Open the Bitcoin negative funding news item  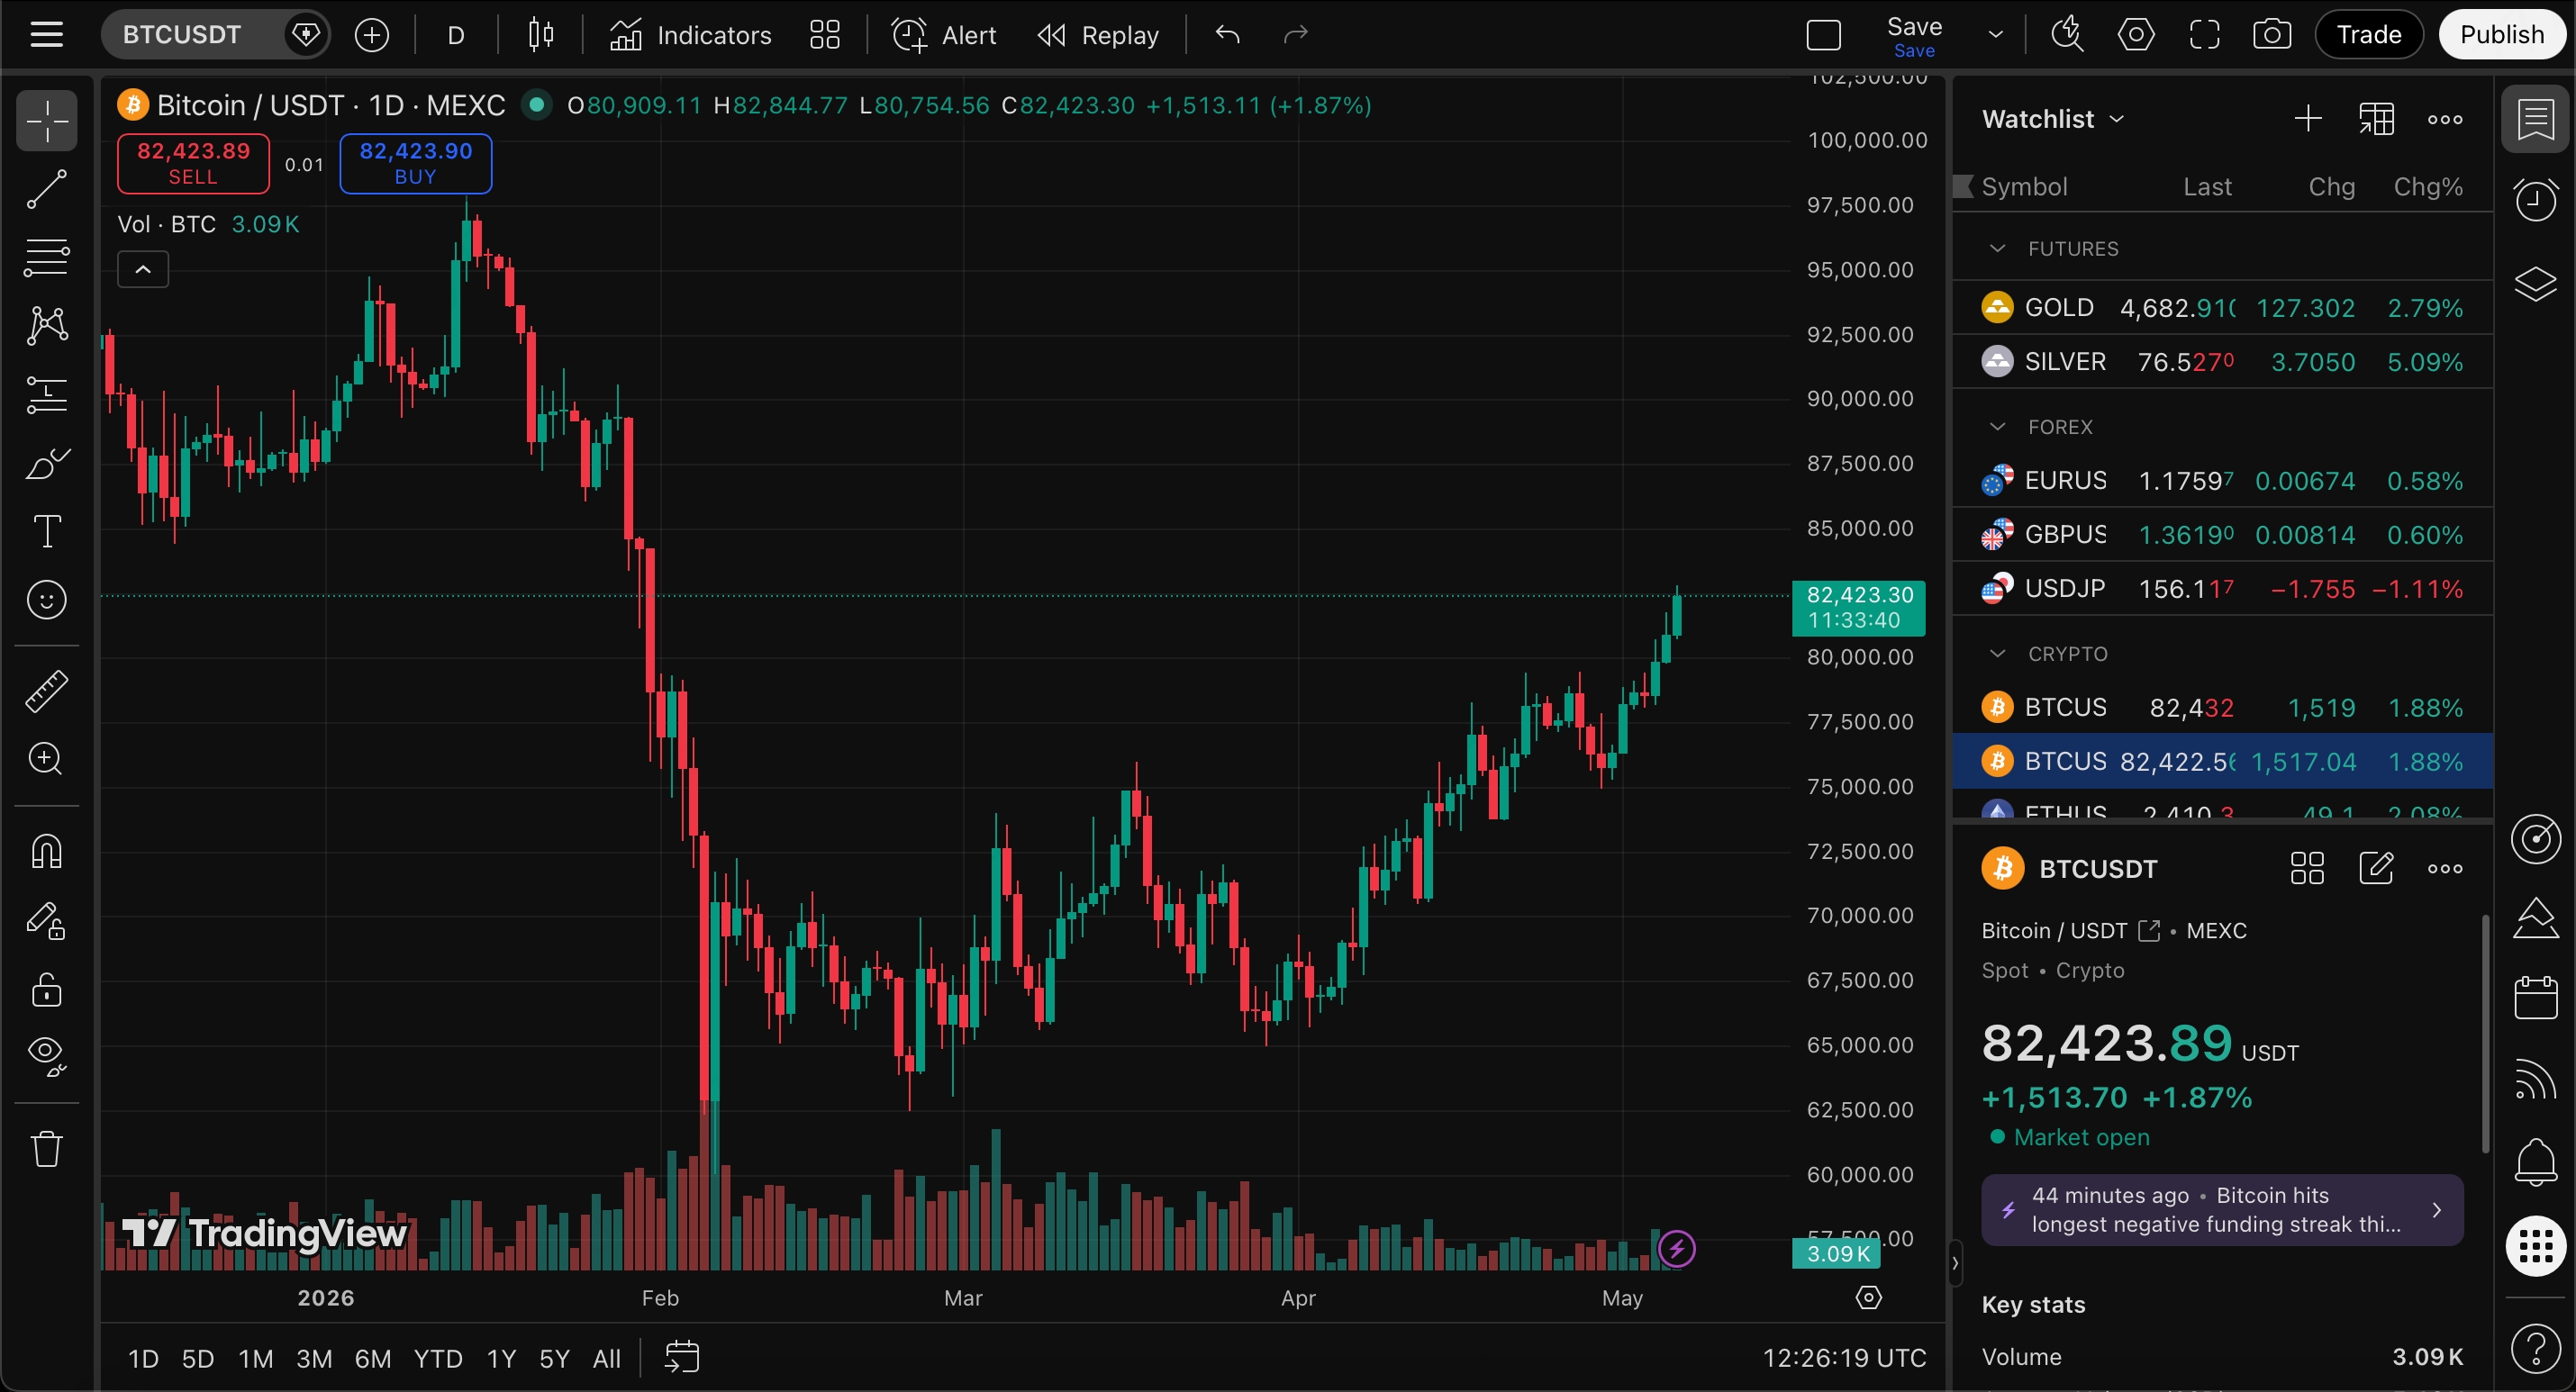(2222, 1210)
